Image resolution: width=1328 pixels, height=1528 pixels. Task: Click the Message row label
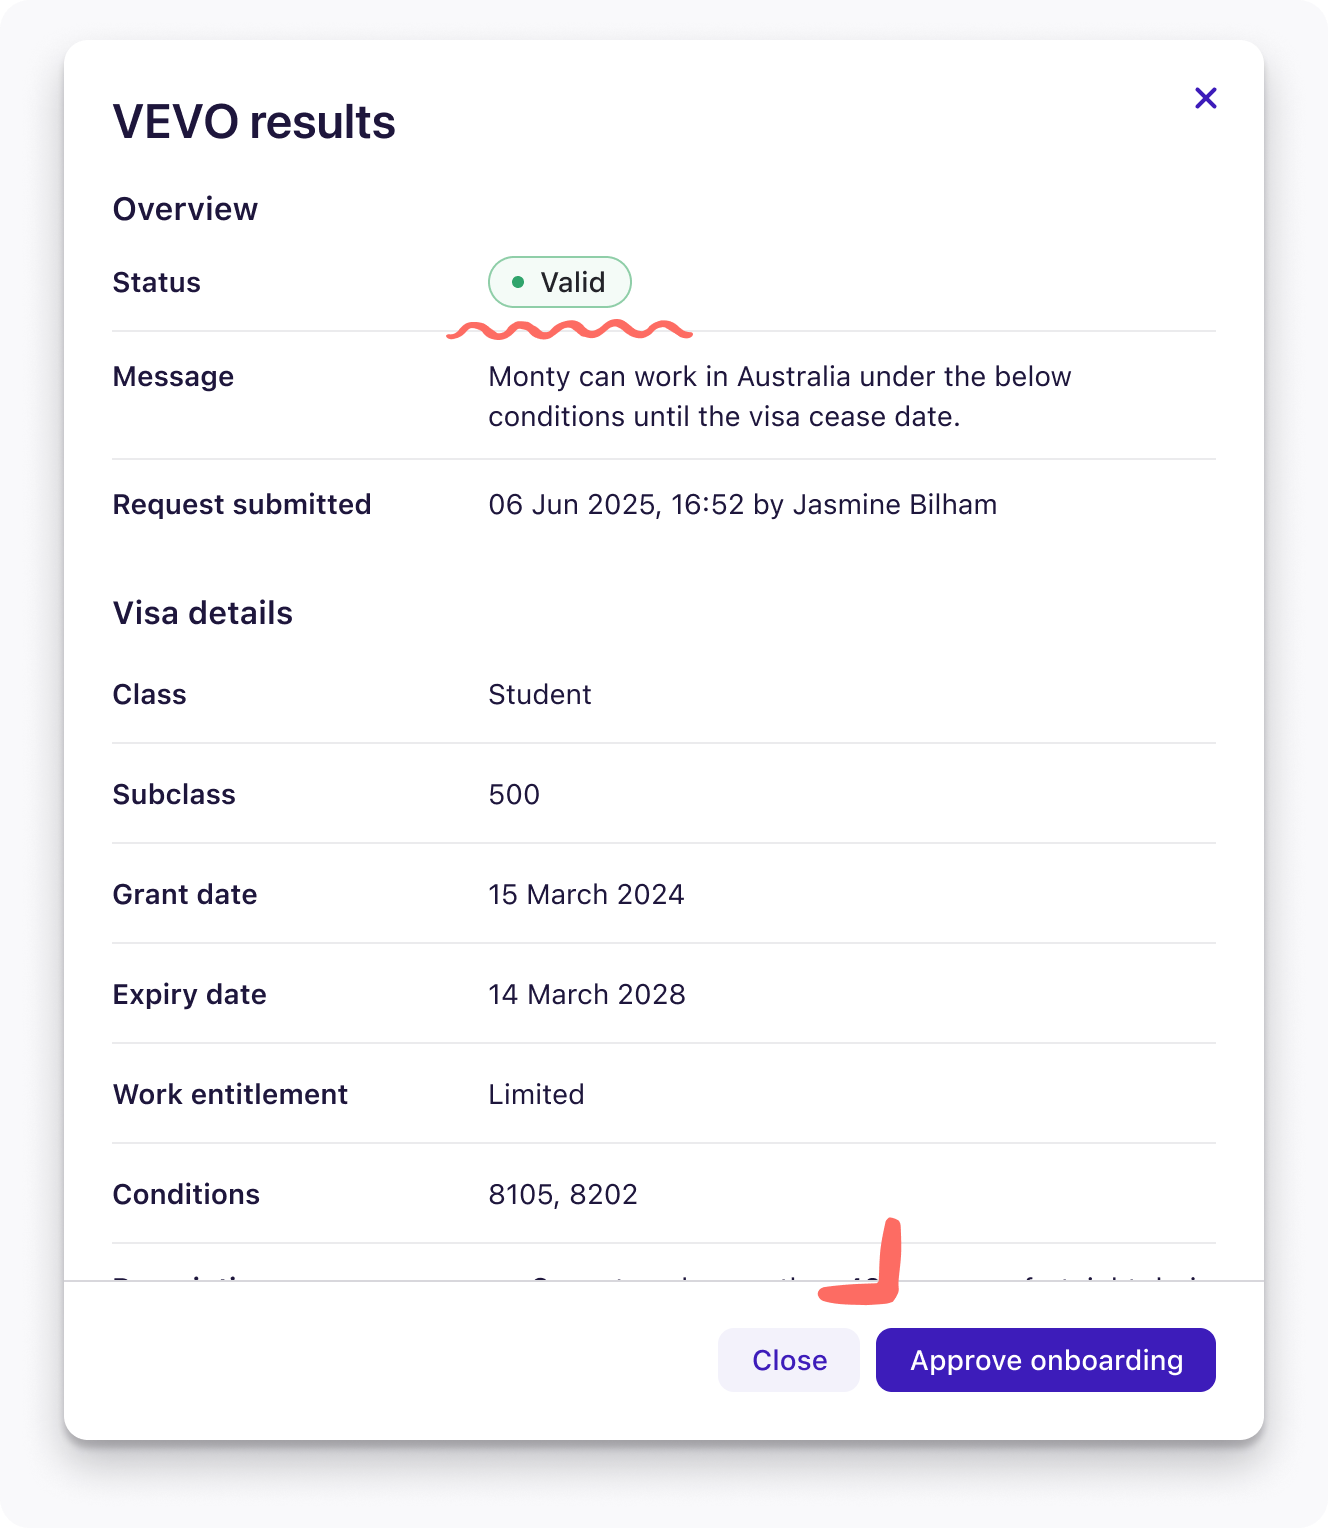173,376
